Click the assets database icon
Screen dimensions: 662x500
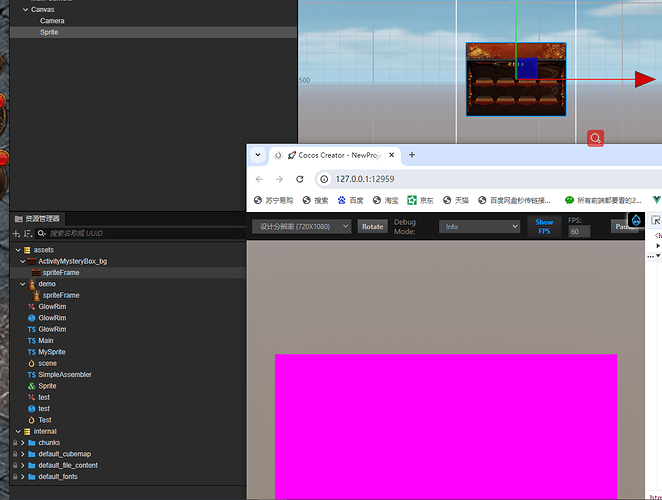(27, 250)
